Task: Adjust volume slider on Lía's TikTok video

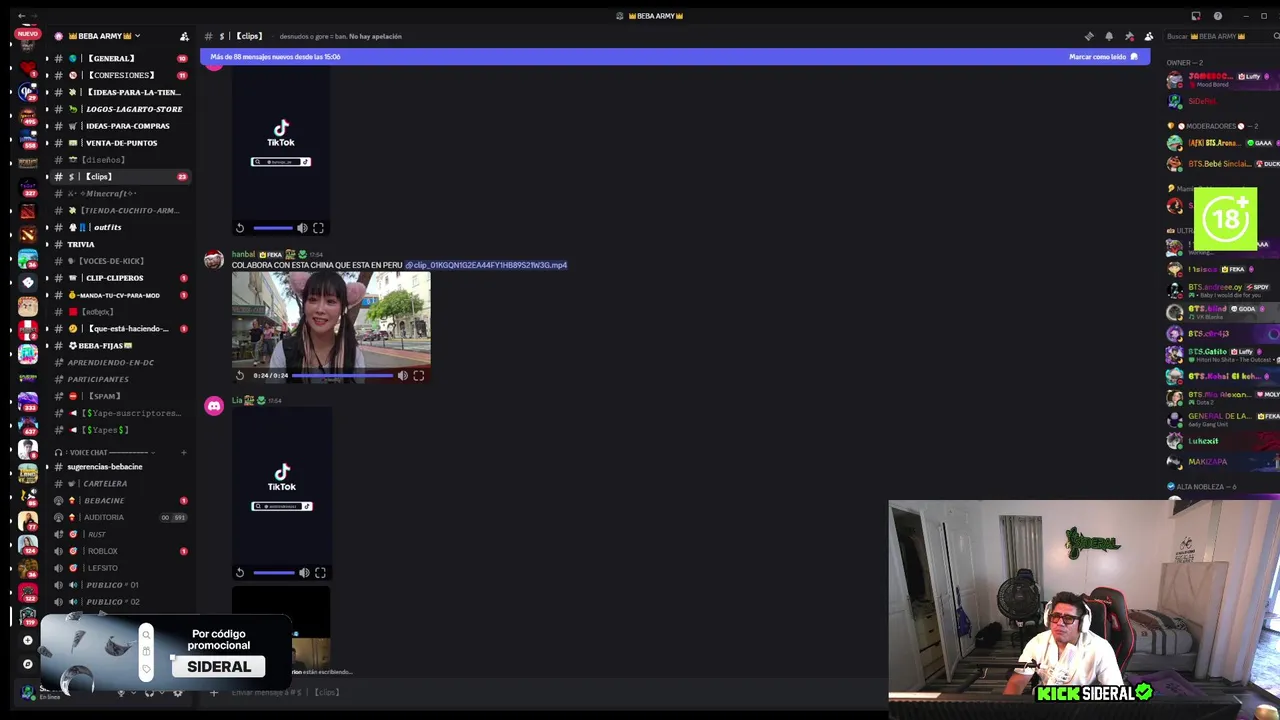Action: point(274,573)
